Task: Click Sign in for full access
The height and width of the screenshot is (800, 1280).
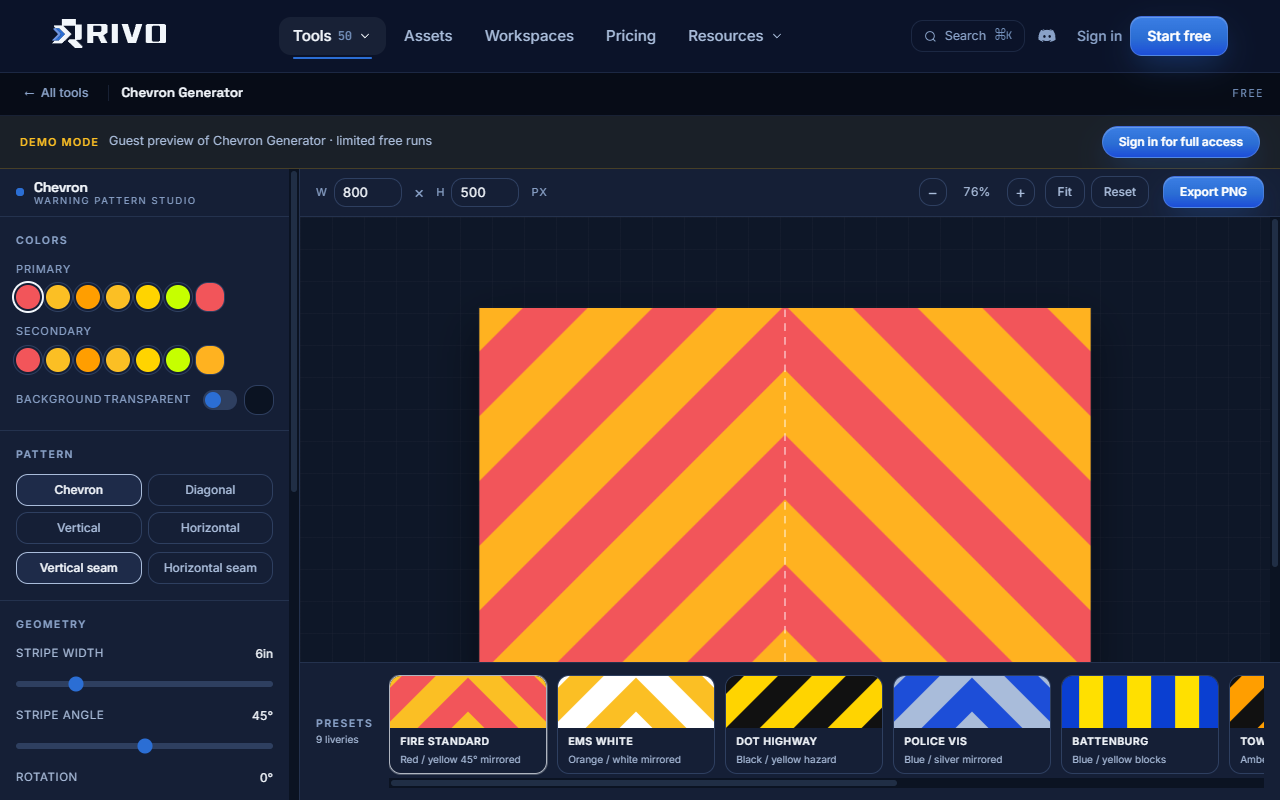Action: point(1180,142)
